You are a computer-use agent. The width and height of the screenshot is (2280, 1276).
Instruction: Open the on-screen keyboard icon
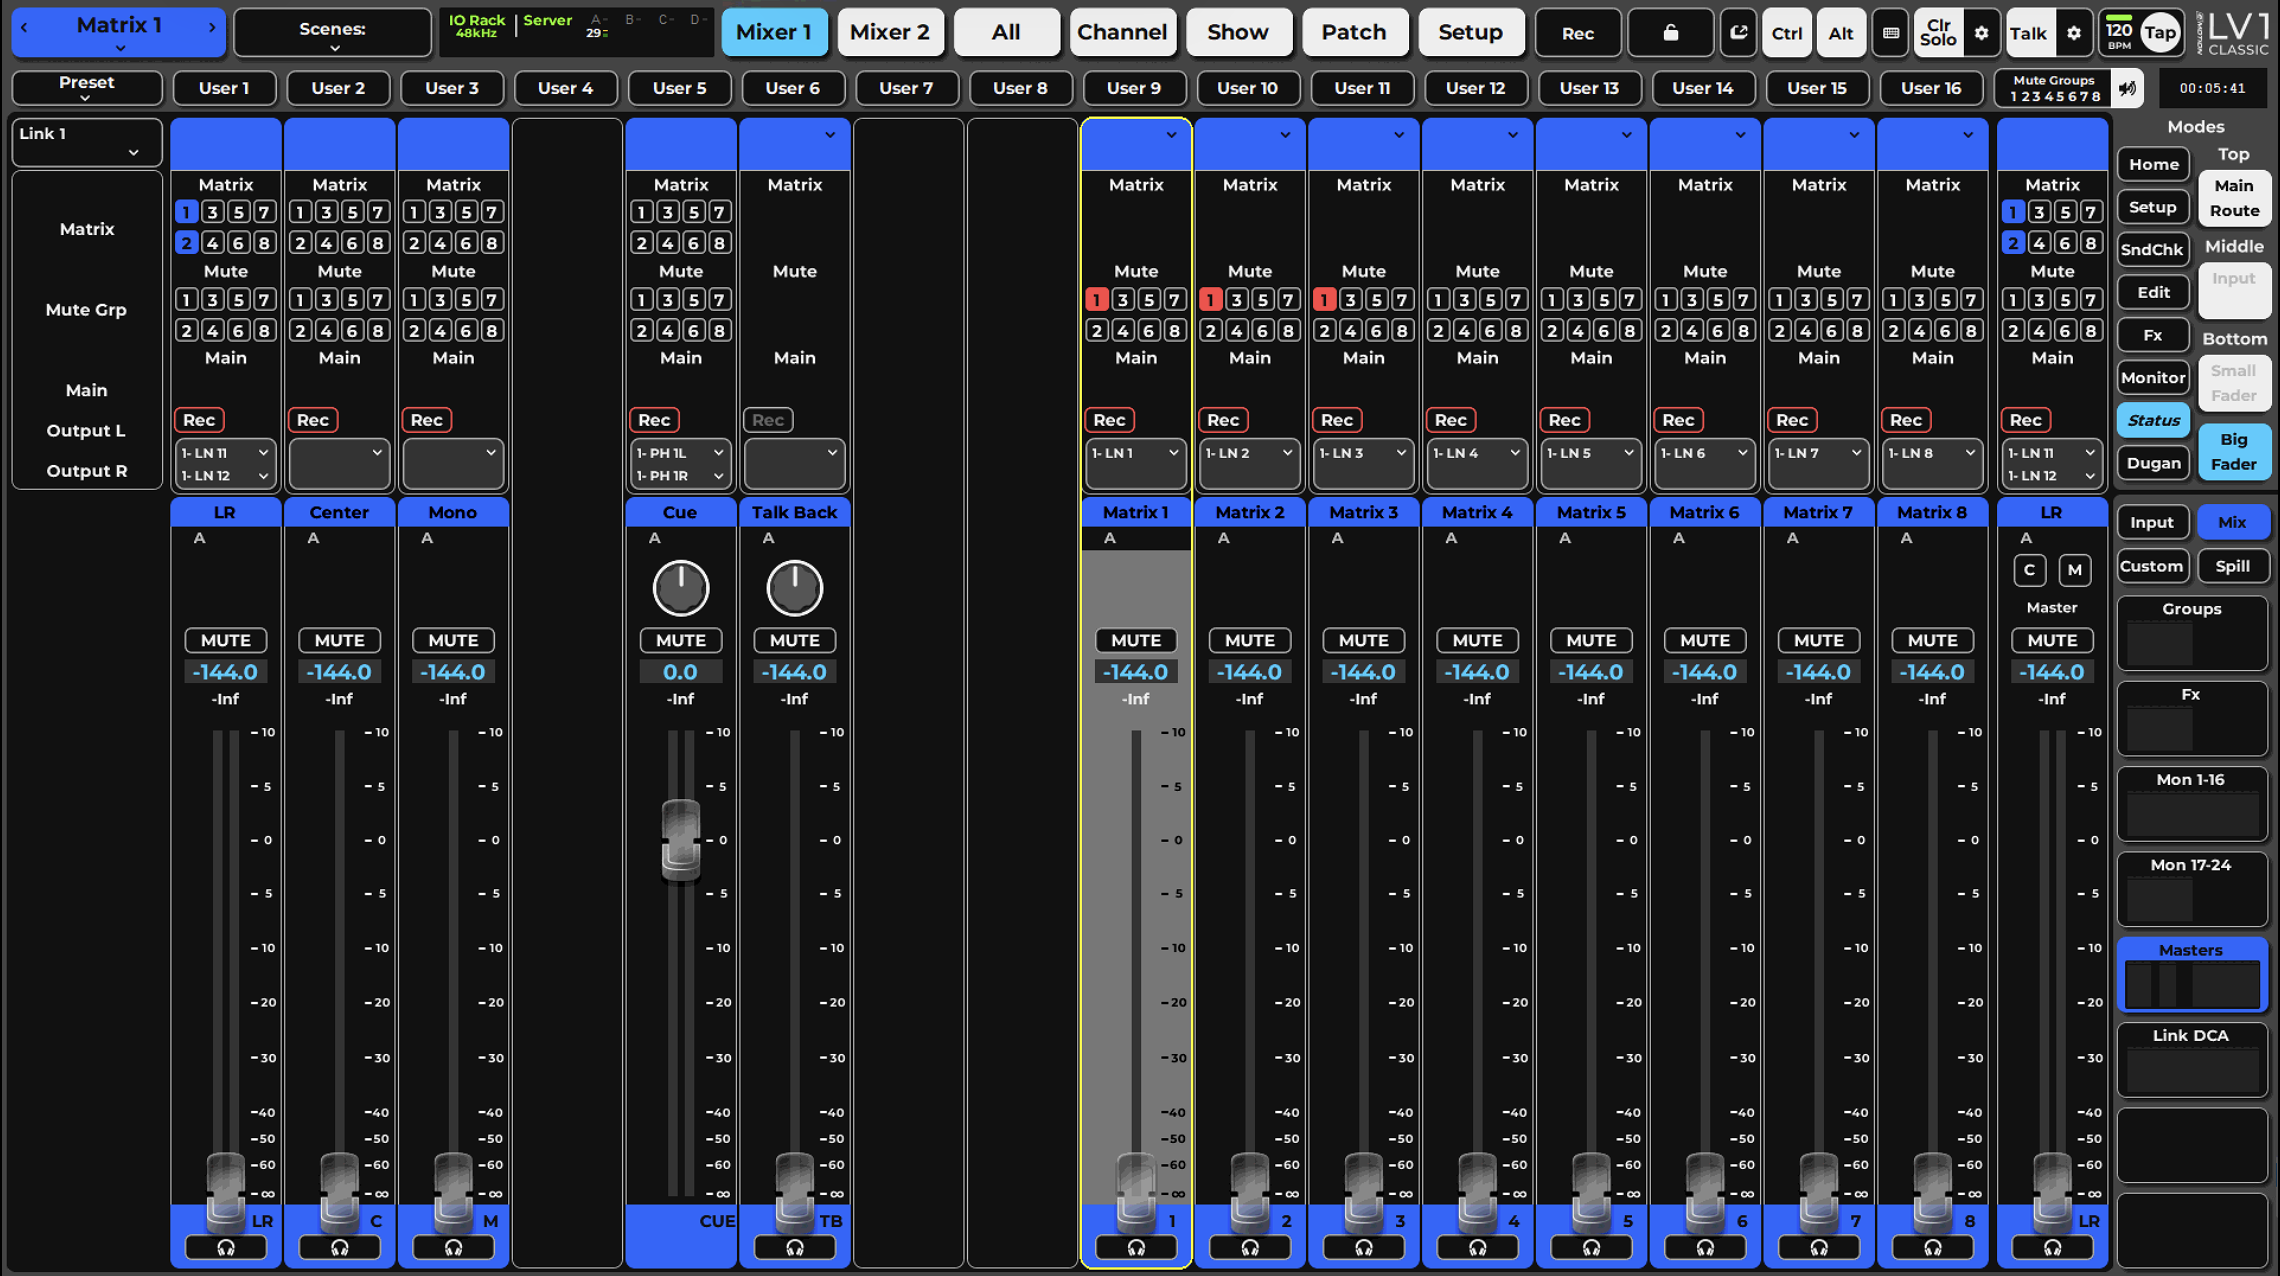(1890, 33)
